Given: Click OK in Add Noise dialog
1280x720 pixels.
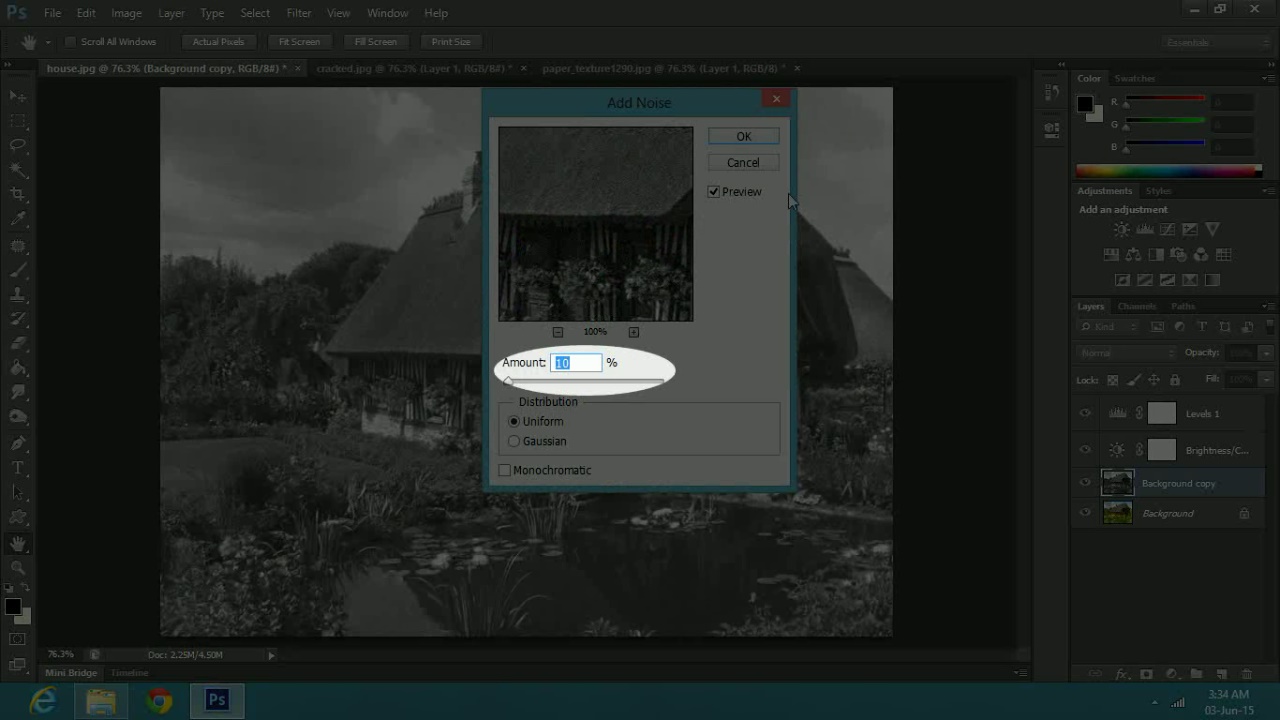Looking at the screenshot, I should pos(743,136).
